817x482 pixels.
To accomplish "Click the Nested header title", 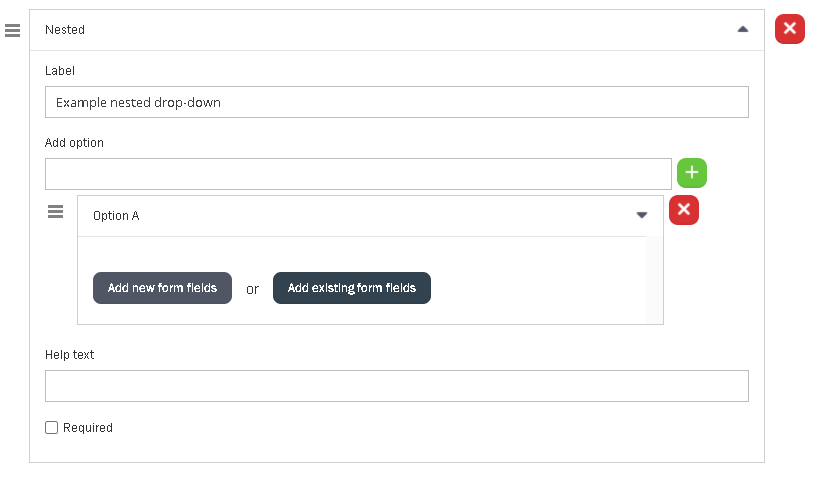I will point(65,30).
